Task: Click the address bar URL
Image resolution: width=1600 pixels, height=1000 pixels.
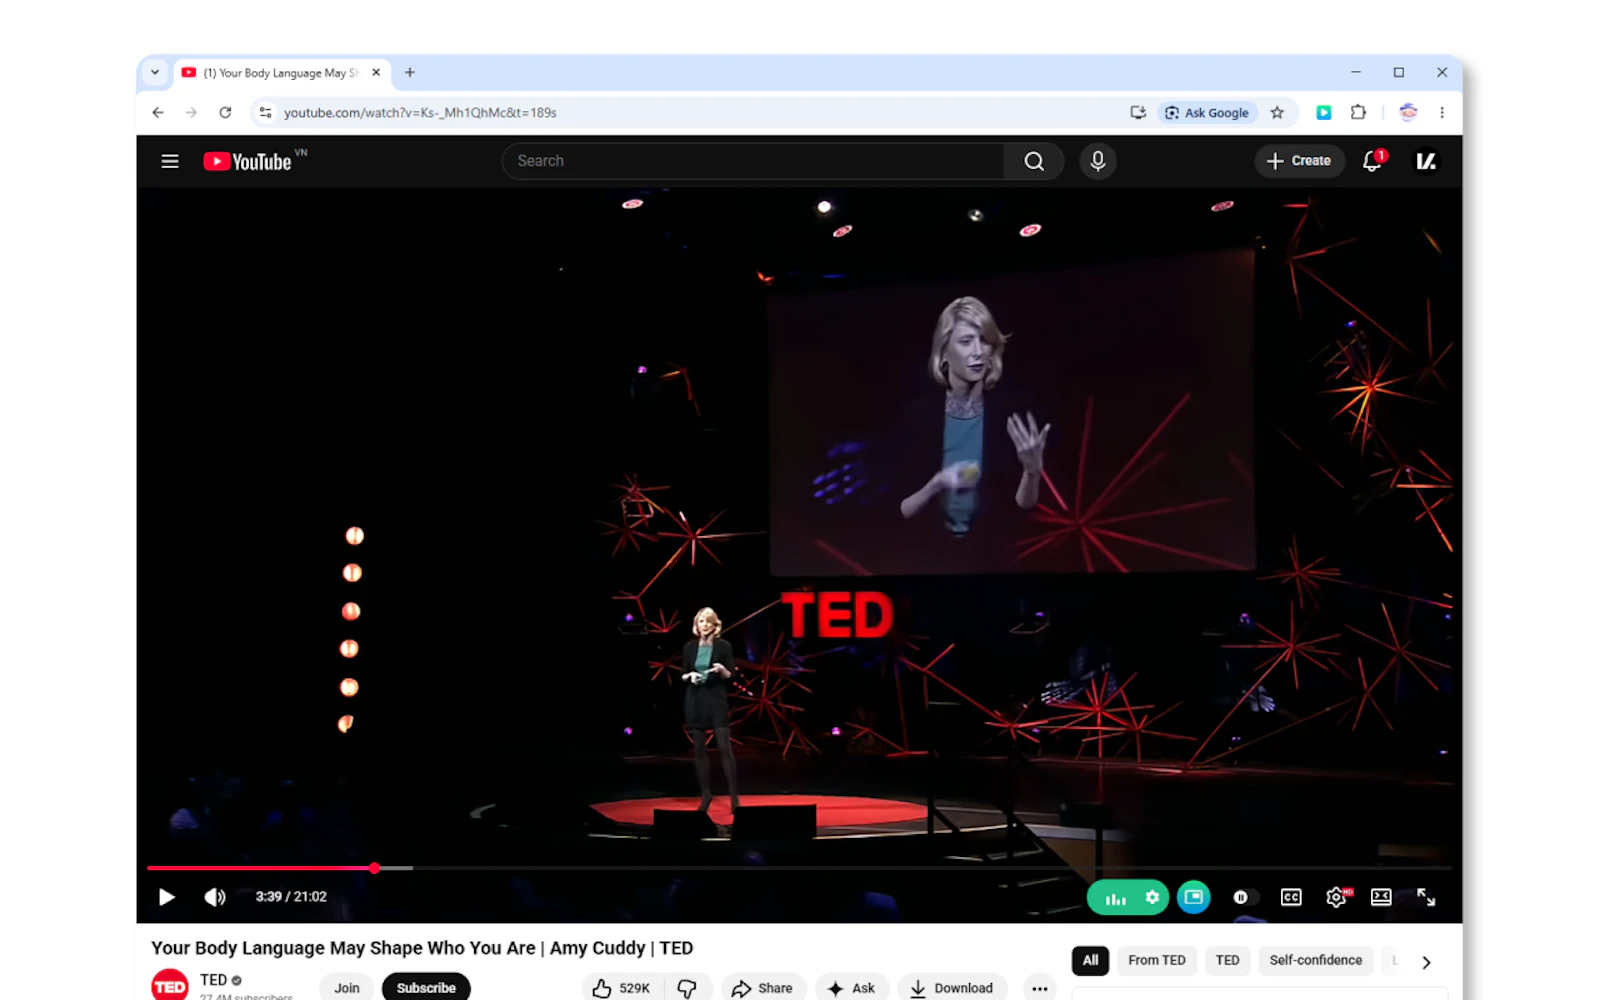Action: (x=420, y=113)
